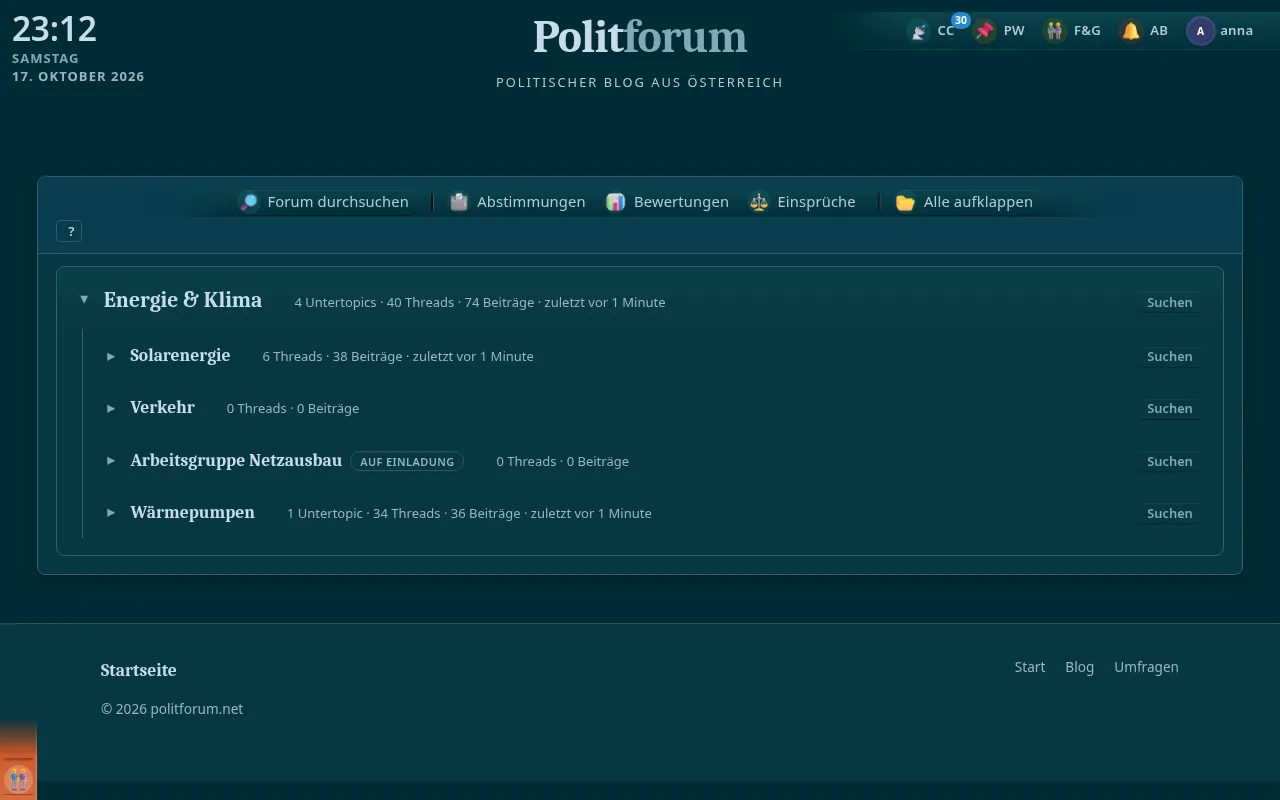
Task: Open the Arbeitsgruppe Netzausbau topic title
Action: pos(236,460)
